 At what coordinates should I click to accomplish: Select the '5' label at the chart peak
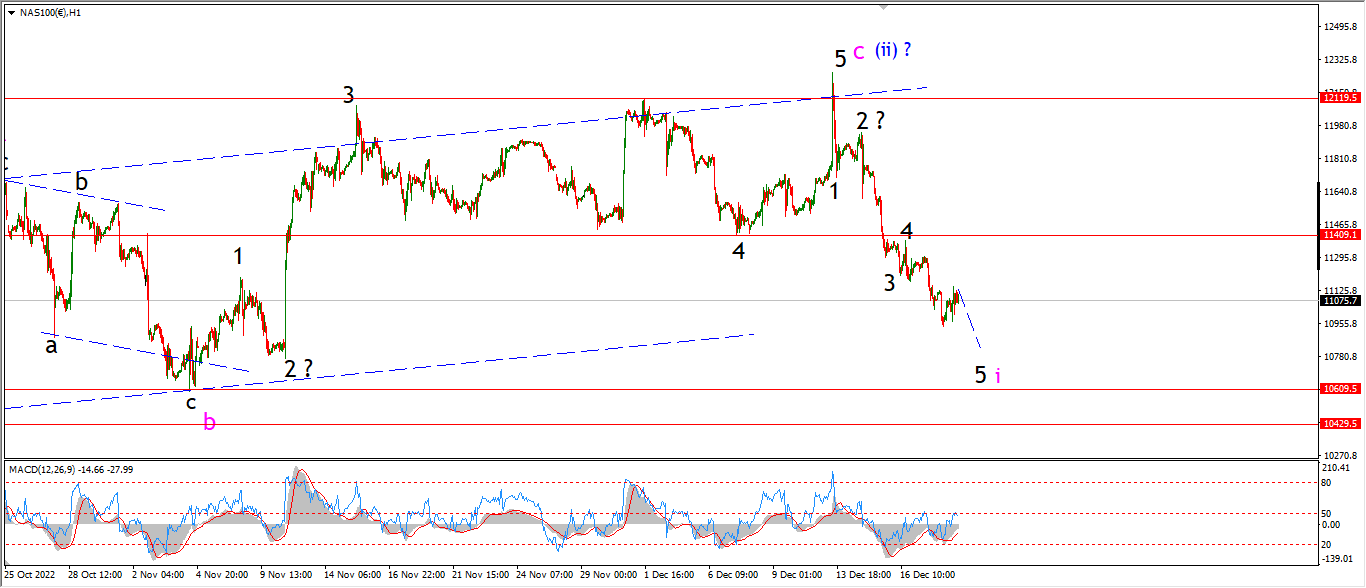(841, 58)
